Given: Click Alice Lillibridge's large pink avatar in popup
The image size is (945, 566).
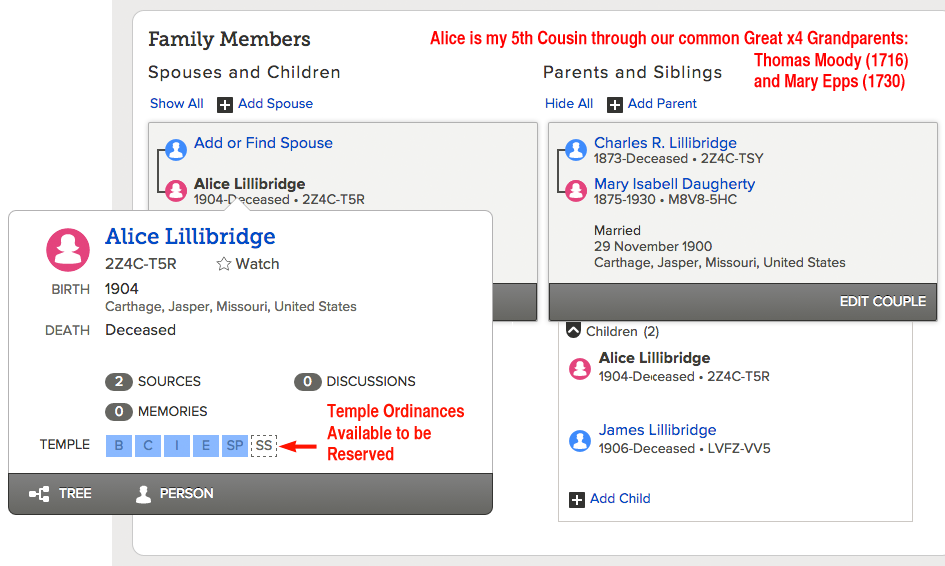Looking at the screenshot, I should (x=68, y=250).
